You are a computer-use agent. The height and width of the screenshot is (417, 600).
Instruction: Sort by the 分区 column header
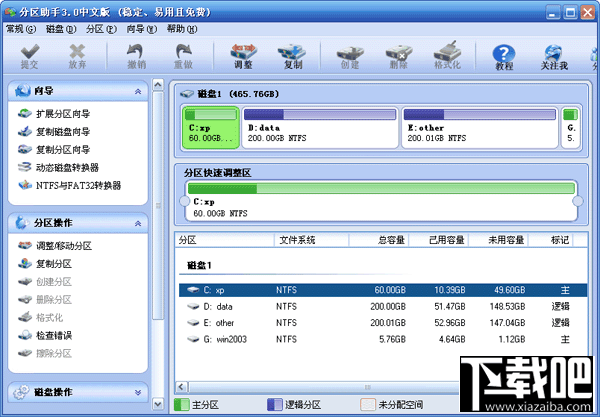[x=225, y=240]
